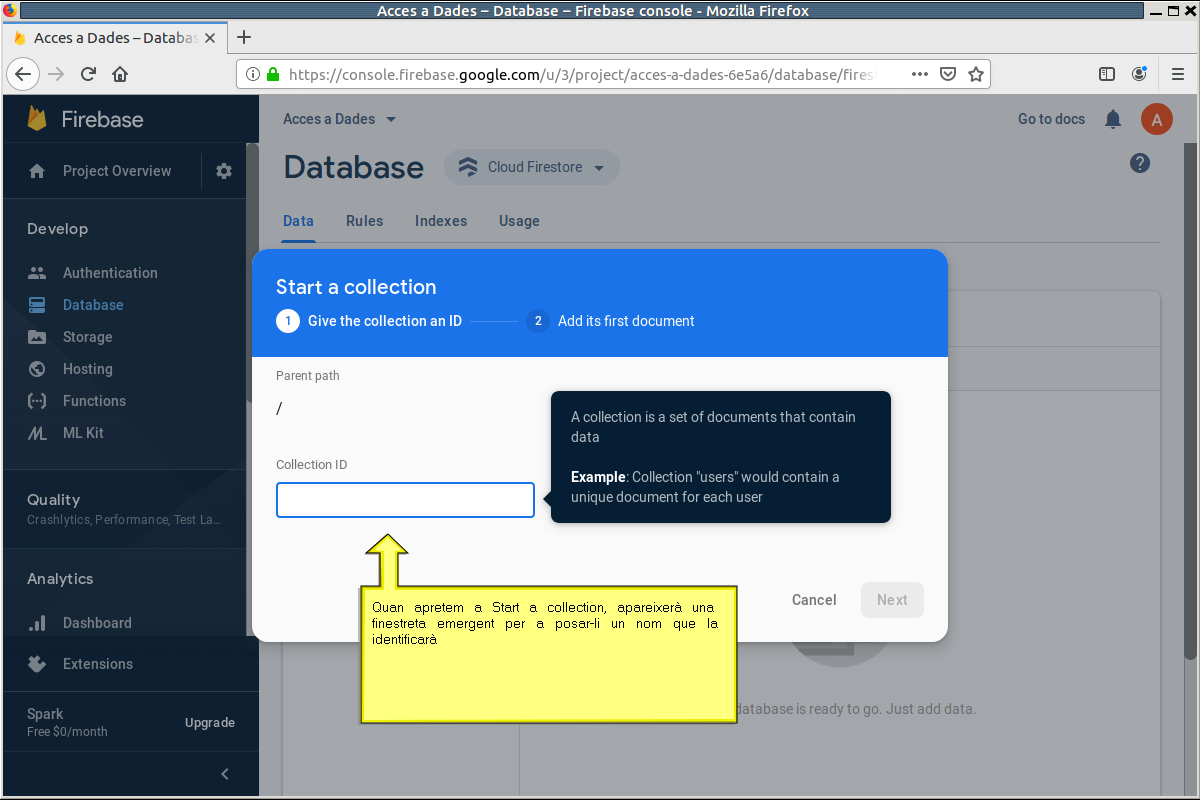
Task: Click step 2 Add its first document
Action: click(x=610, y=321)
